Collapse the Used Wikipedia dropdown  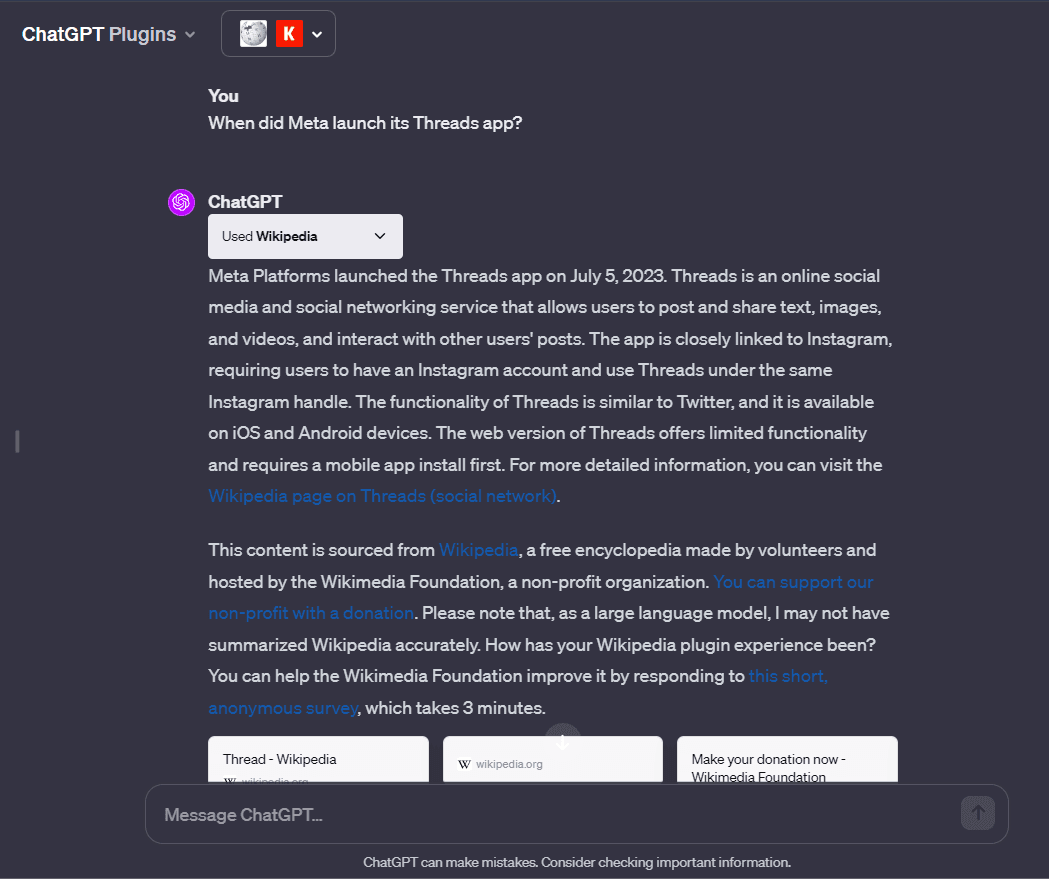pyautogui.click(x=379, y=236)
